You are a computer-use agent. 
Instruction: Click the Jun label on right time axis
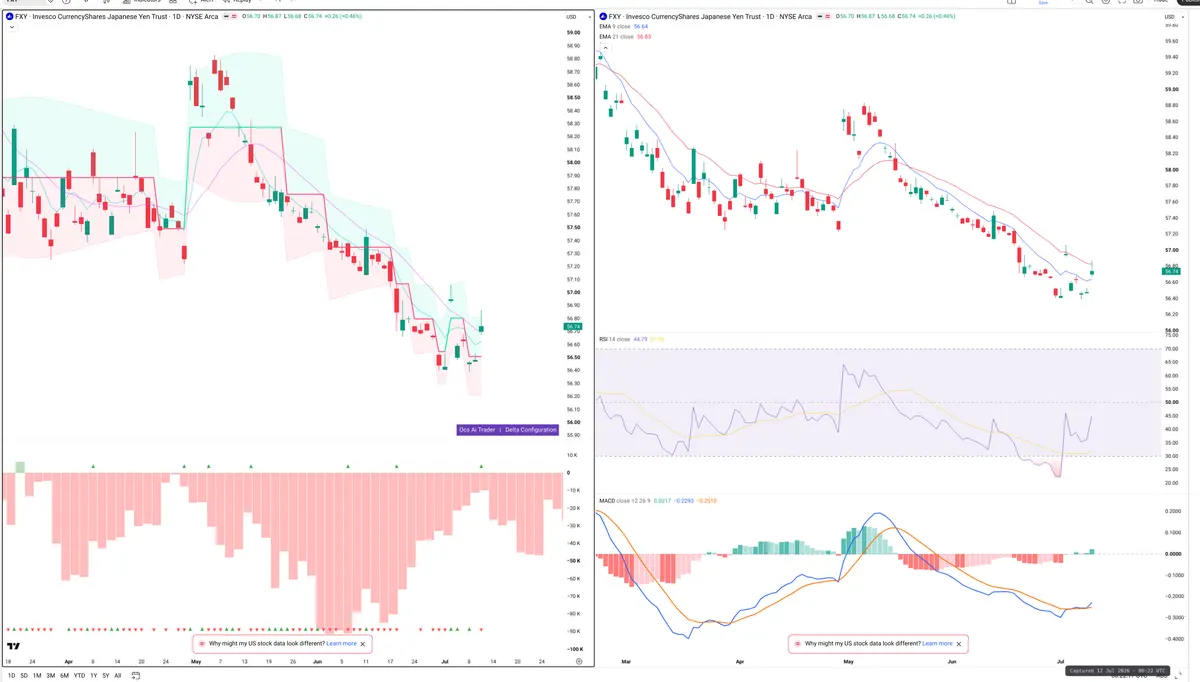952,661
